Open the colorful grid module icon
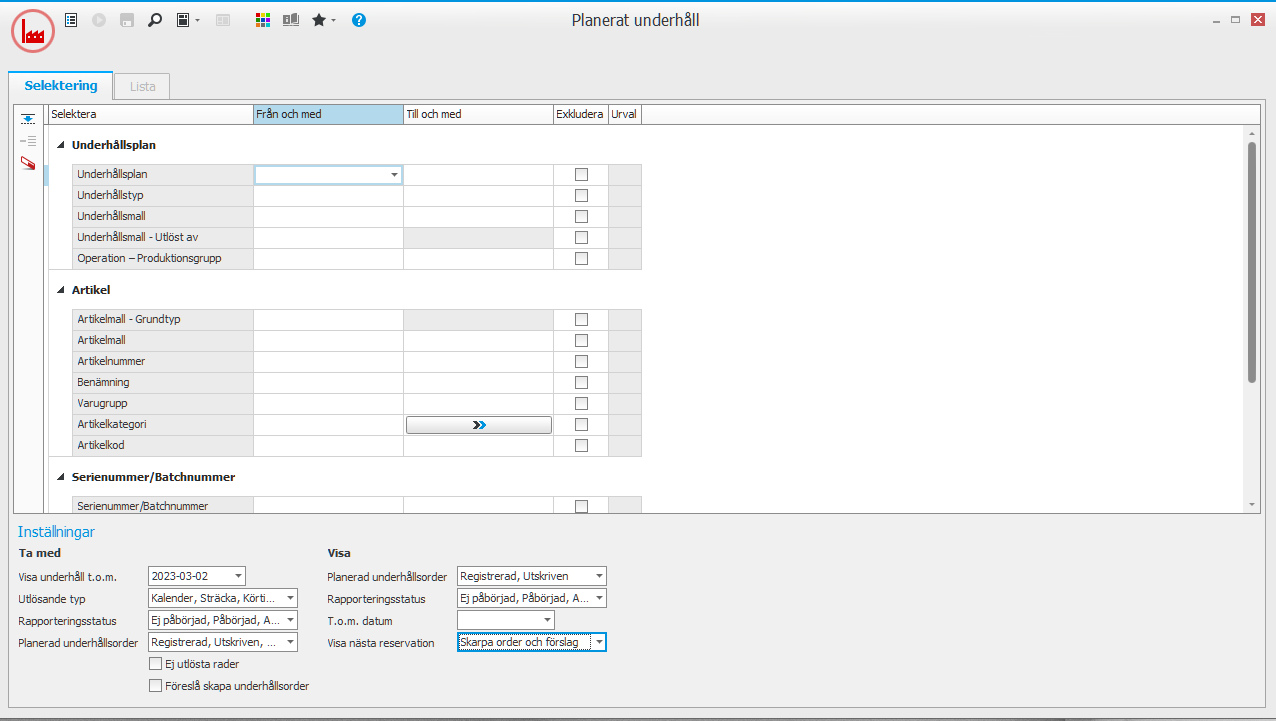The width and height of the screenshot is (1276, 721). pyautogui.click(x=263, y=19)
